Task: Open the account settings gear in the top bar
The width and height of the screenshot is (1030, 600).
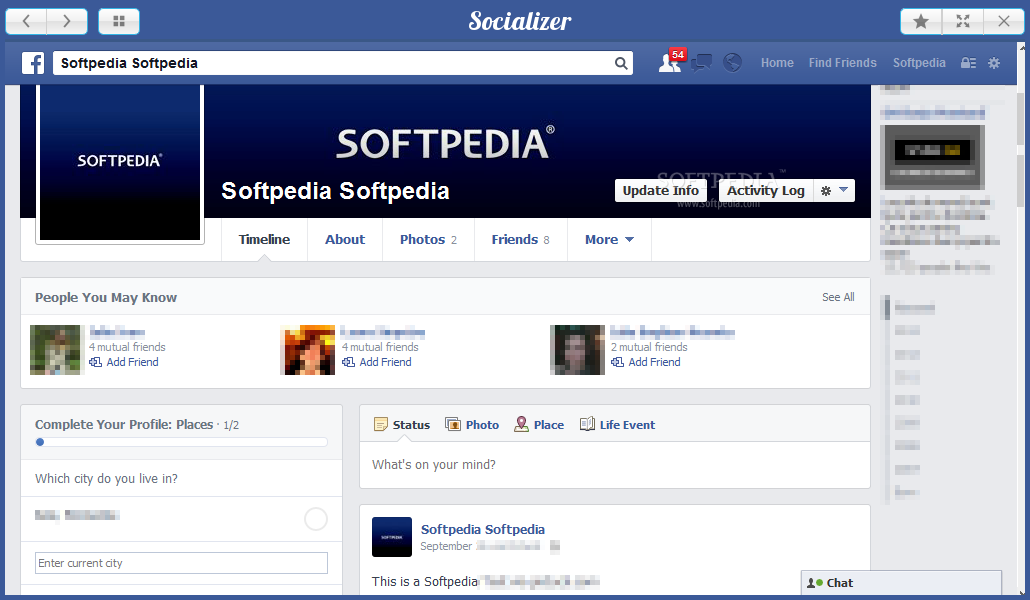Action: coord(994,63)
